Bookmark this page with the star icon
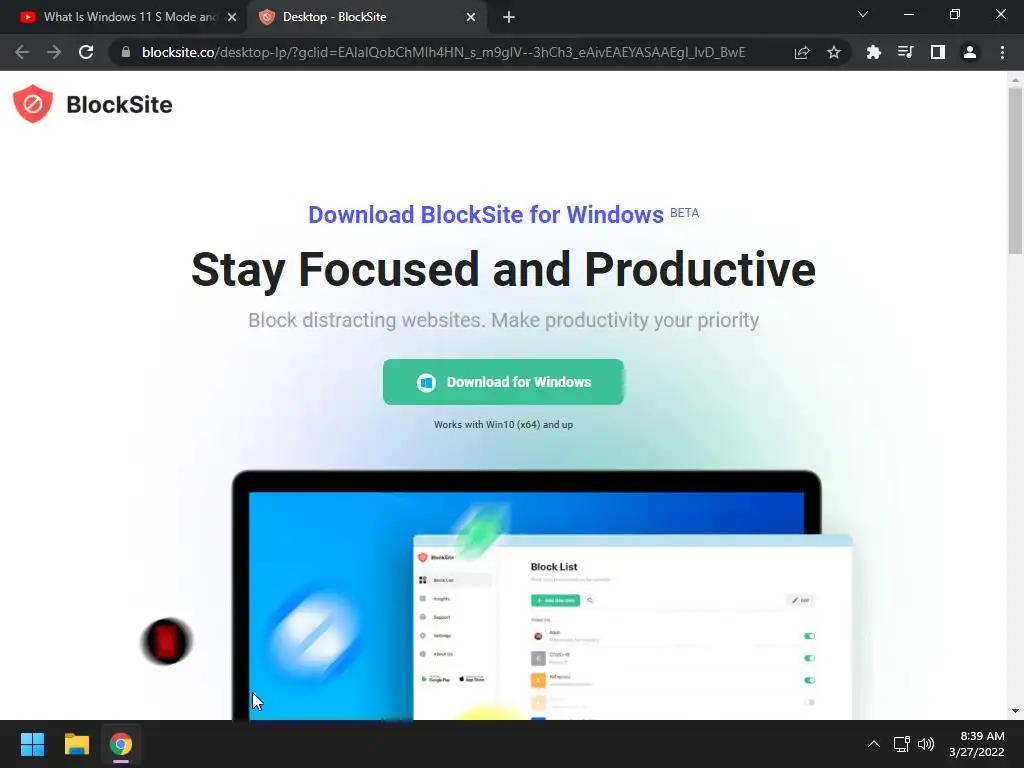The image size is (1024, 768). click(834, 52)
